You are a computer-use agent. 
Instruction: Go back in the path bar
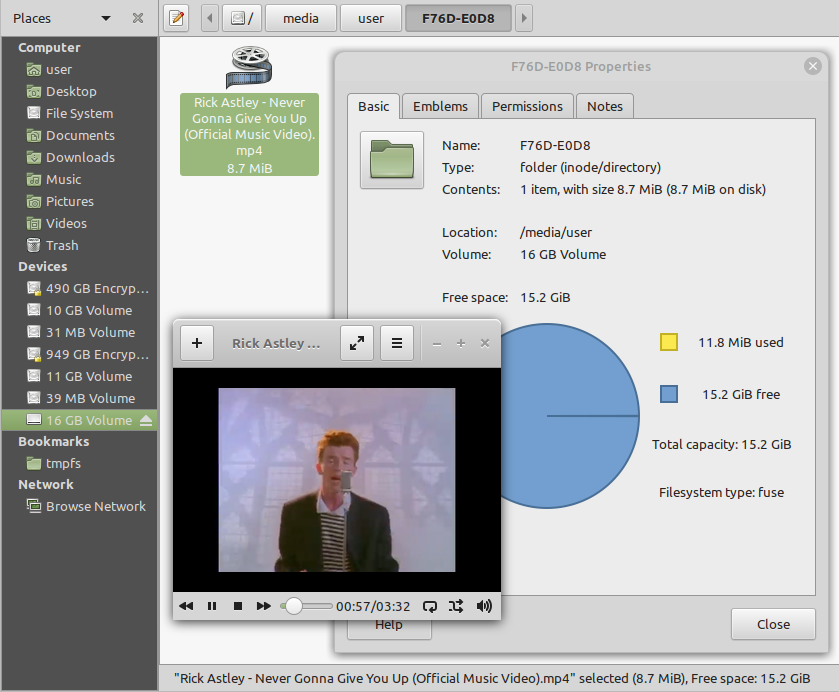pos(210,18)
